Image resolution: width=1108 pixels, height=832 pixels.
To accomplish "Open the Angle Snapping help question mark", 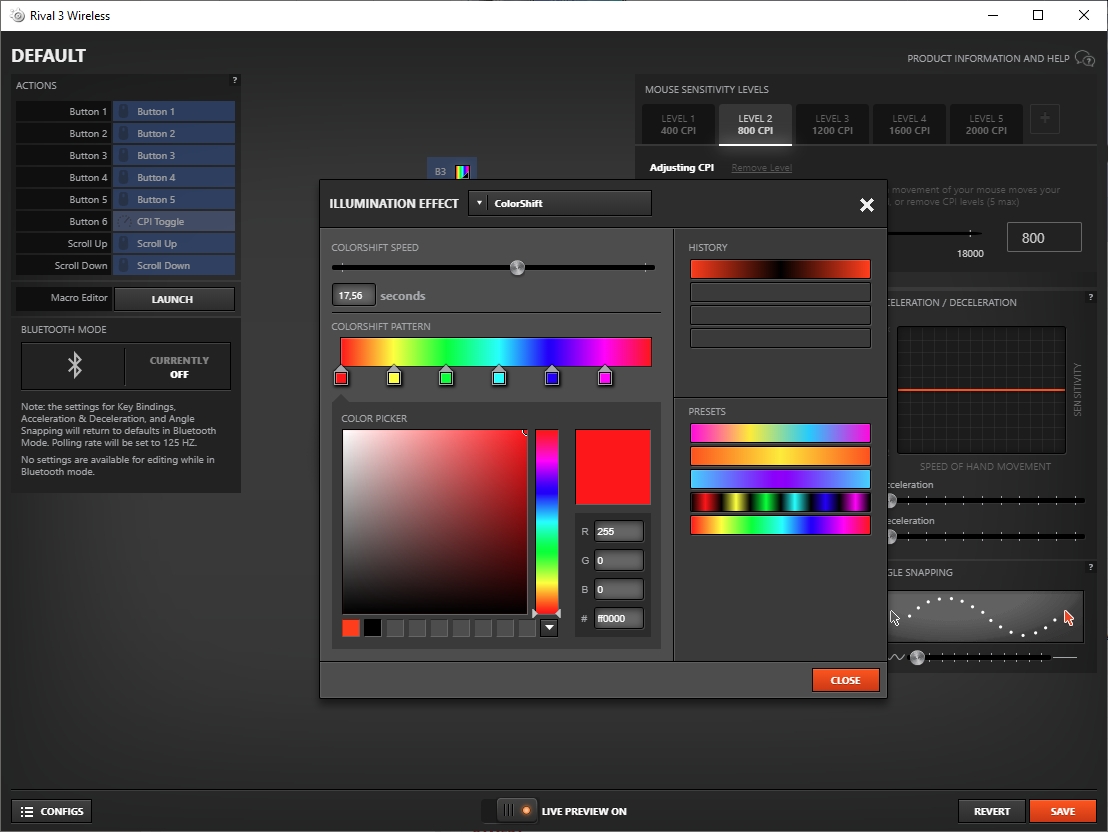I will (1090, 567).
